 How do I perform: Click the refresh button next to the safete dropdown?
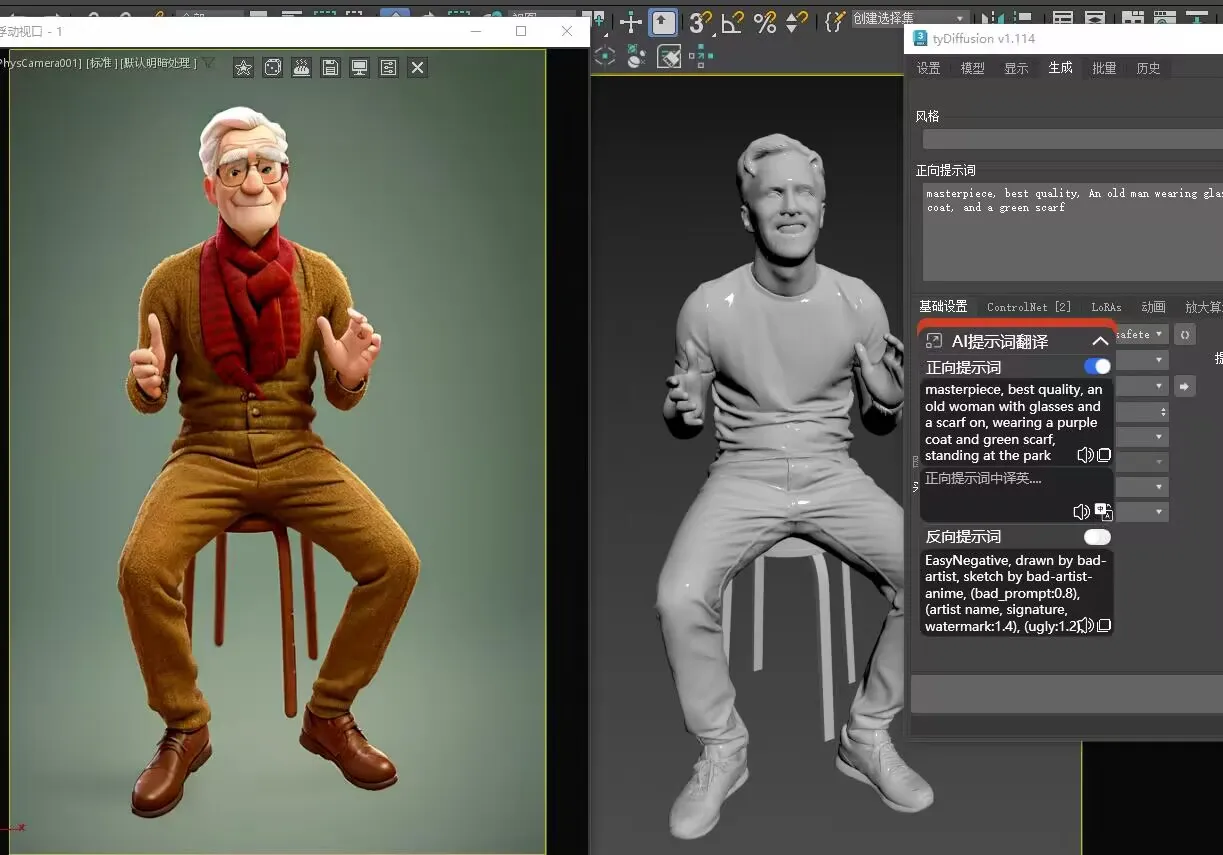[x=1185, y=335]
